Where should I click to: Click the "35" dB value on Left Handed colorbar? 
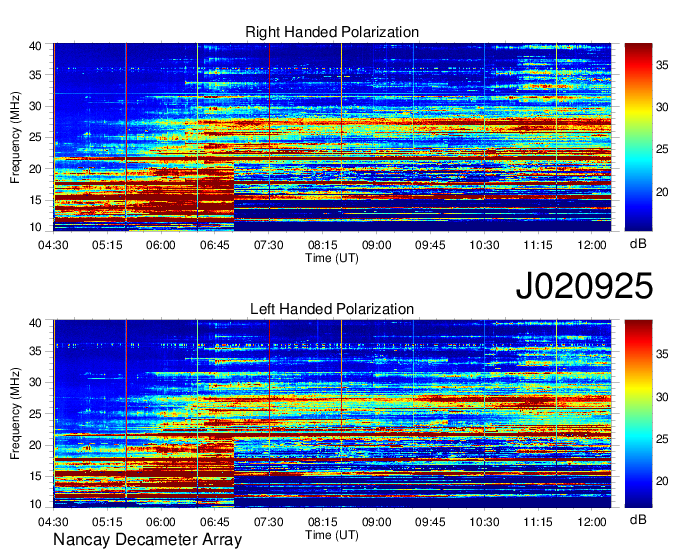[662, 355]
